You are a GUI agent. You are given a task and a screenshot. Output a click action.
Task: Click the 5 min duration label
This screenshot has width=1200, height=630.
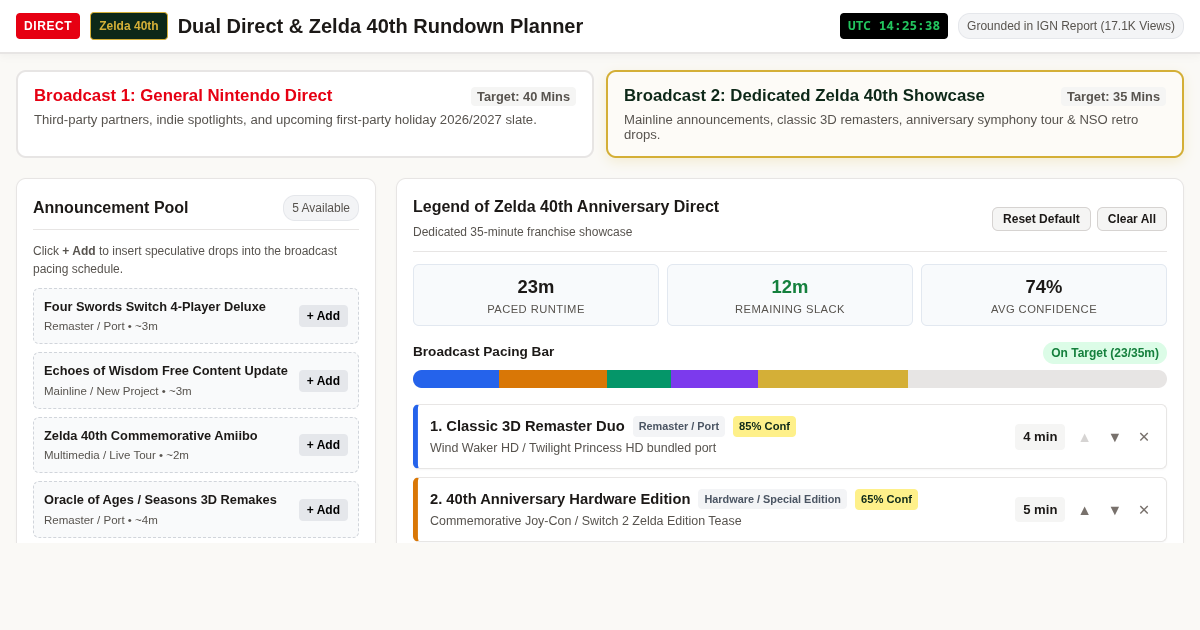coord(1040,510)
